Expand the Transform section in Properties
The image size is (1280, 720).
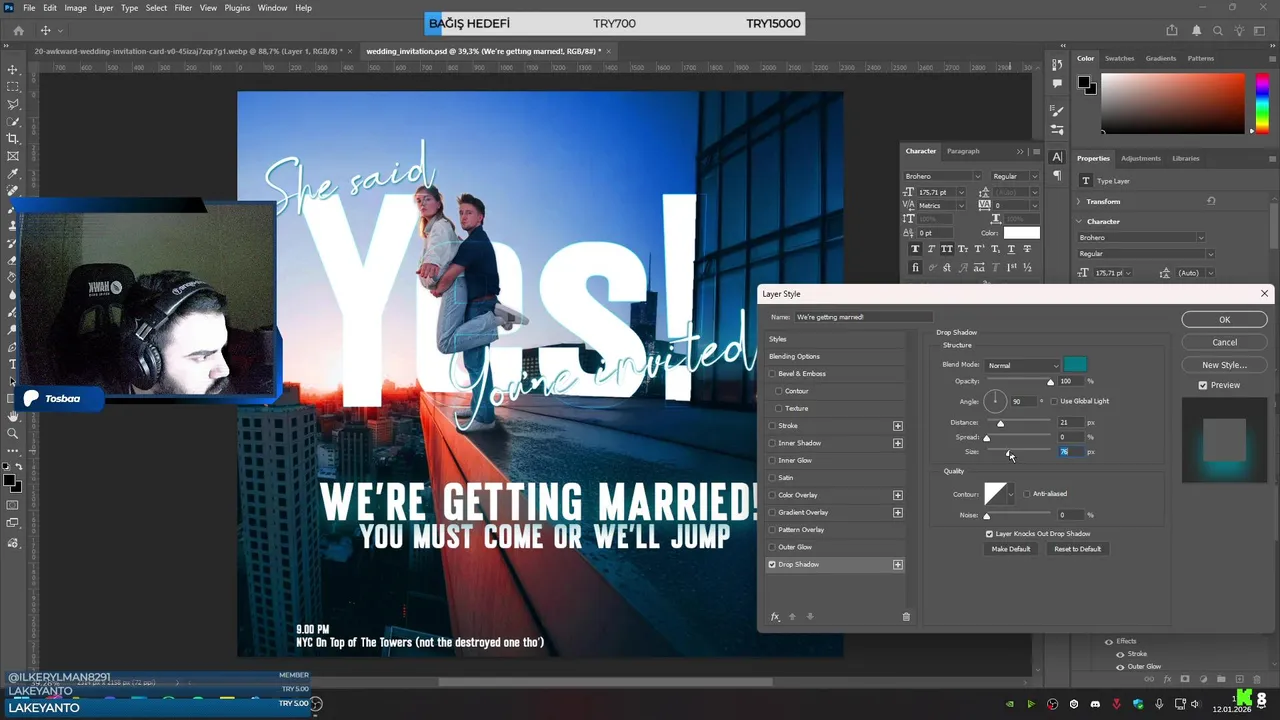(x=1079, y=201)
